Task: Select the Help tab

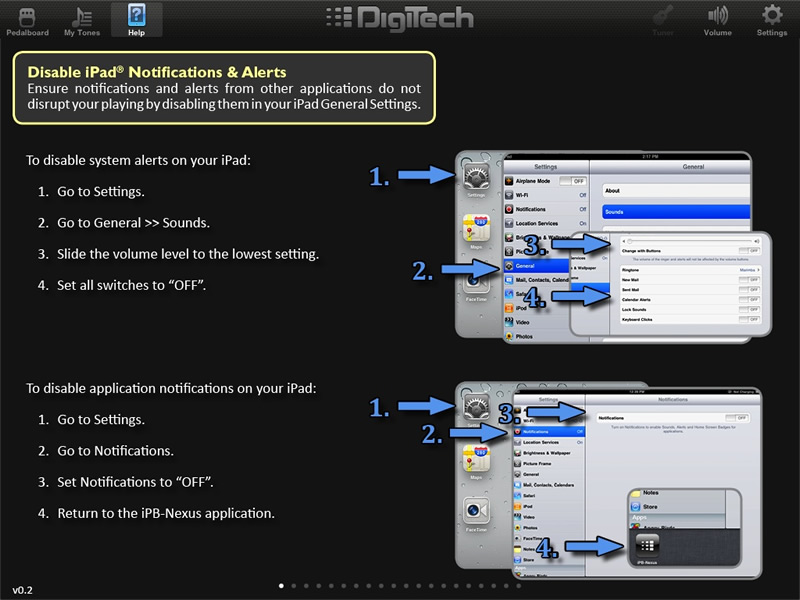Action: (136, 20)
